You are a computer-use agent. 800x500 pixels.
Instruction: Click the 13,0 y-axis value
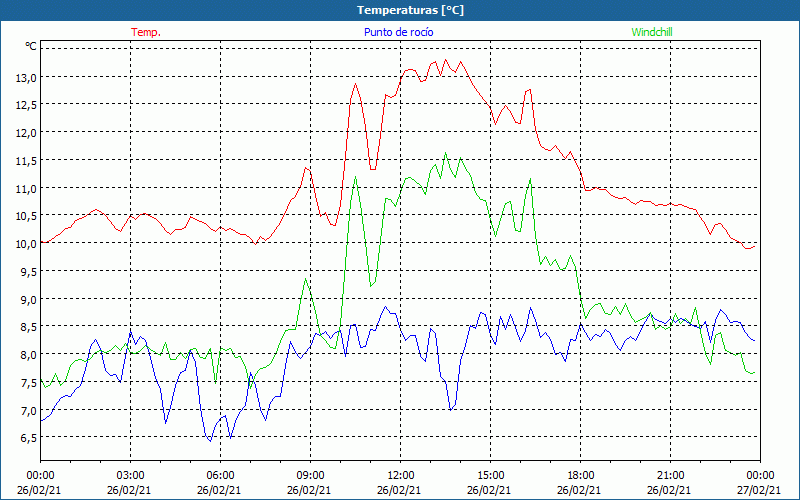coord(27,78)
